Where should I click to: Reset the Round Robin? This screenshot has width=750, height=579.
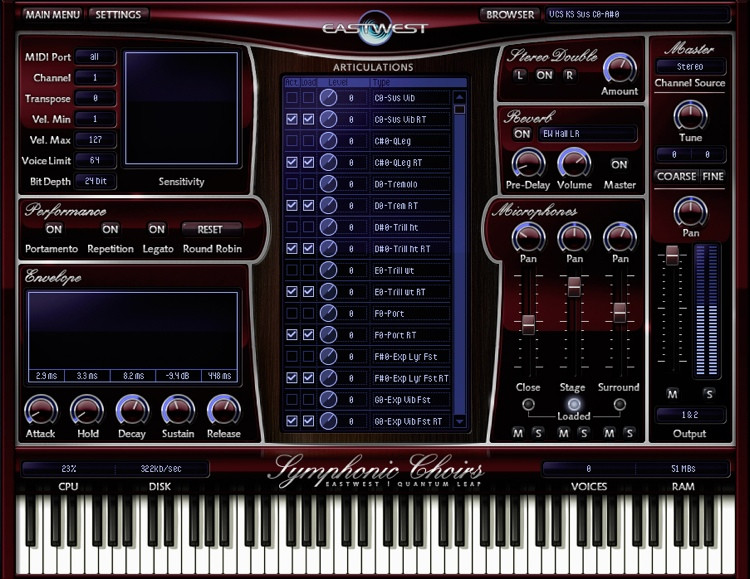[x=210, y=229]
